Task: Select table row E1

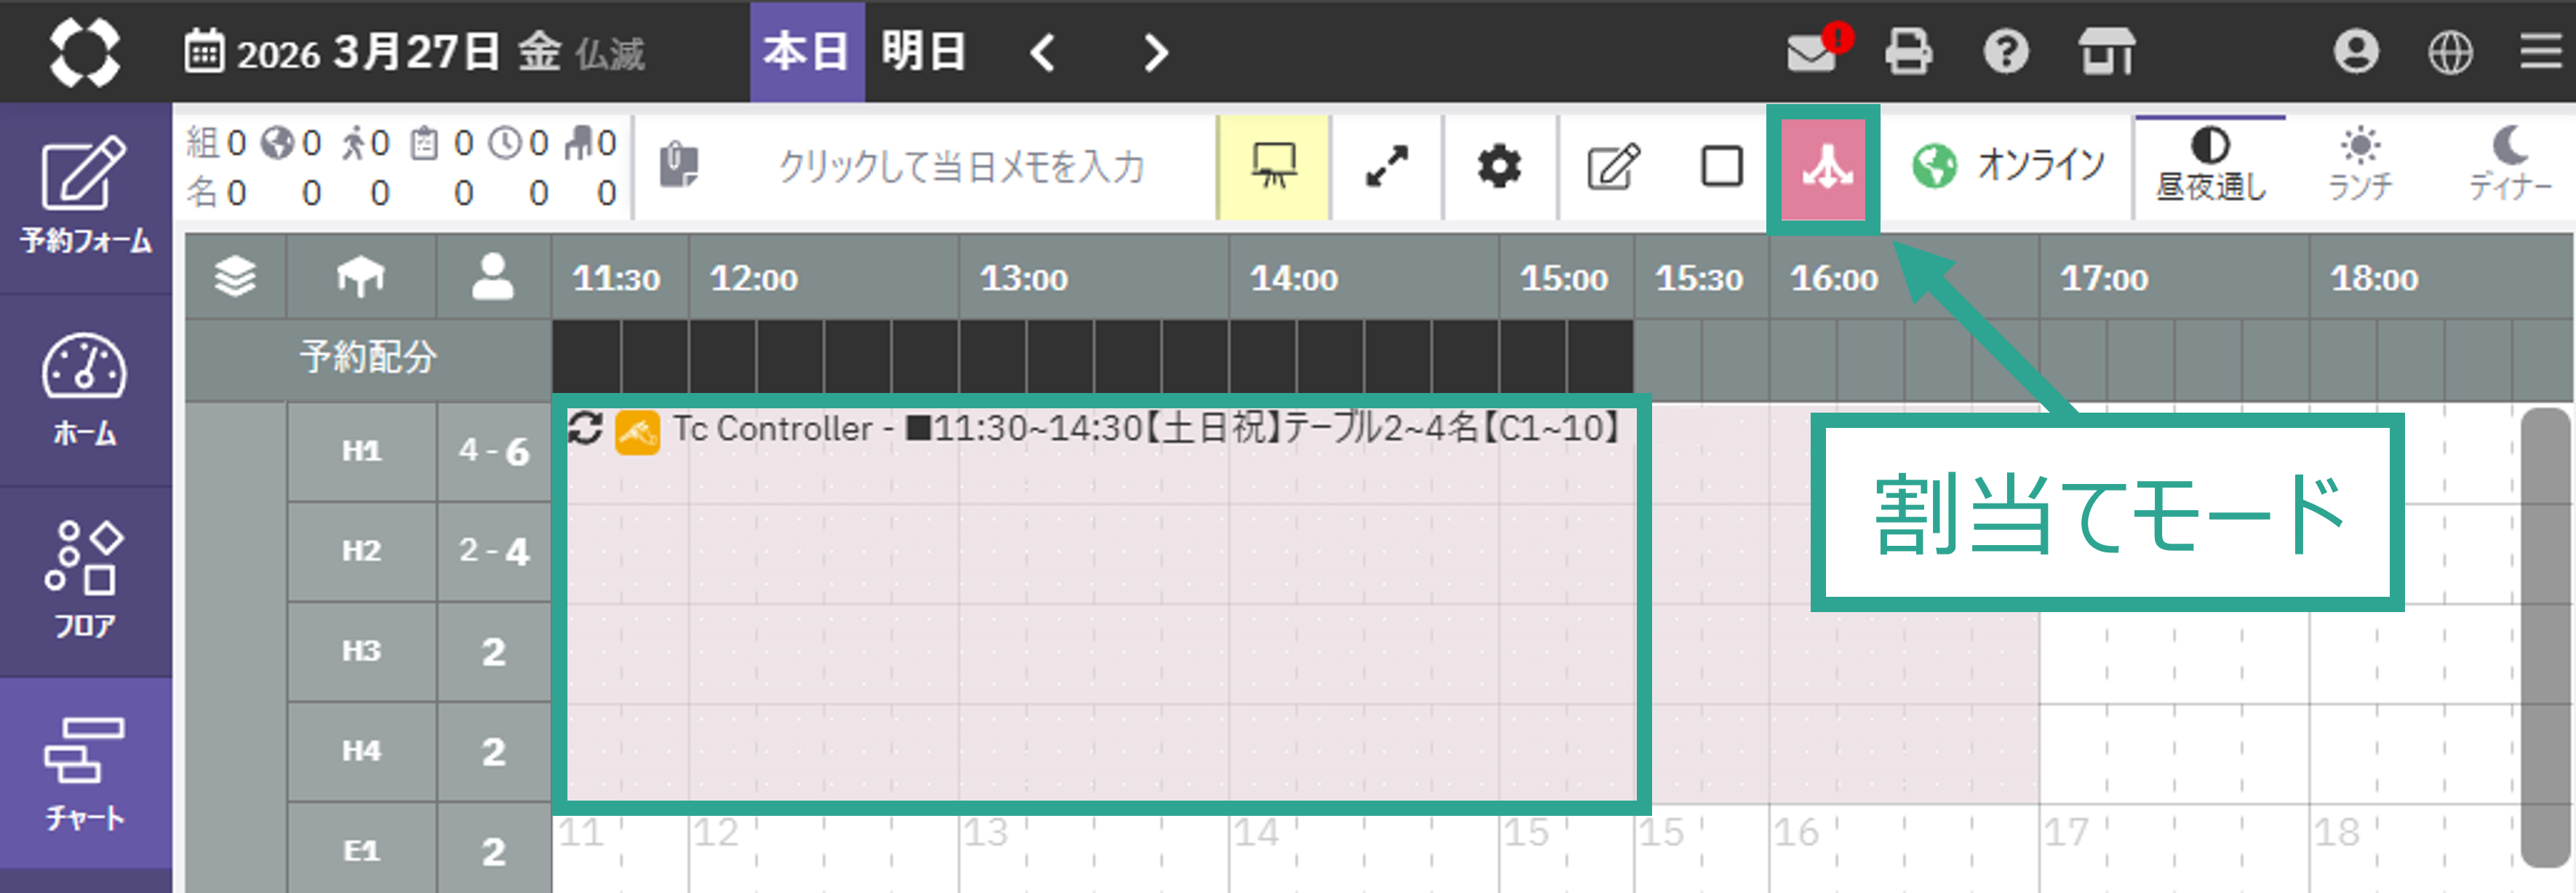Action: 362,850
